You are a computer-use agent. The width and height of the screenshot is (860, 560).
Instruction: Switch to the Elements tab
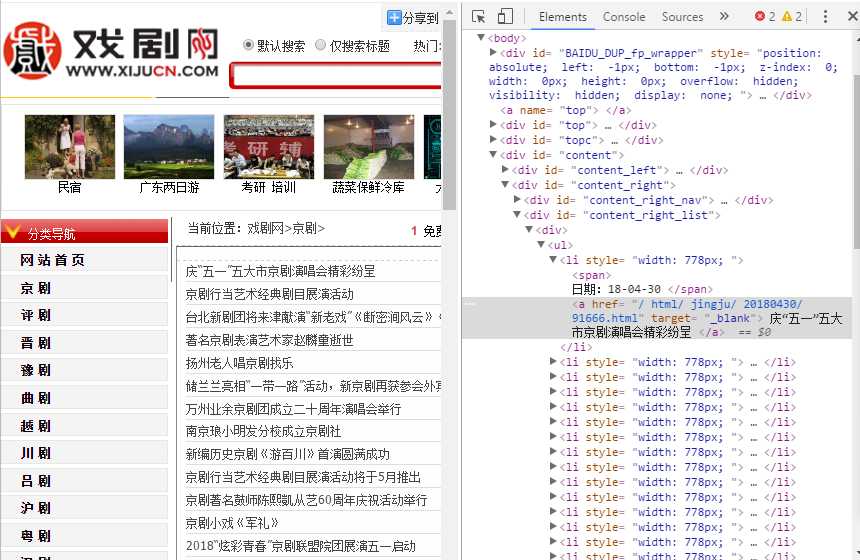563,17
